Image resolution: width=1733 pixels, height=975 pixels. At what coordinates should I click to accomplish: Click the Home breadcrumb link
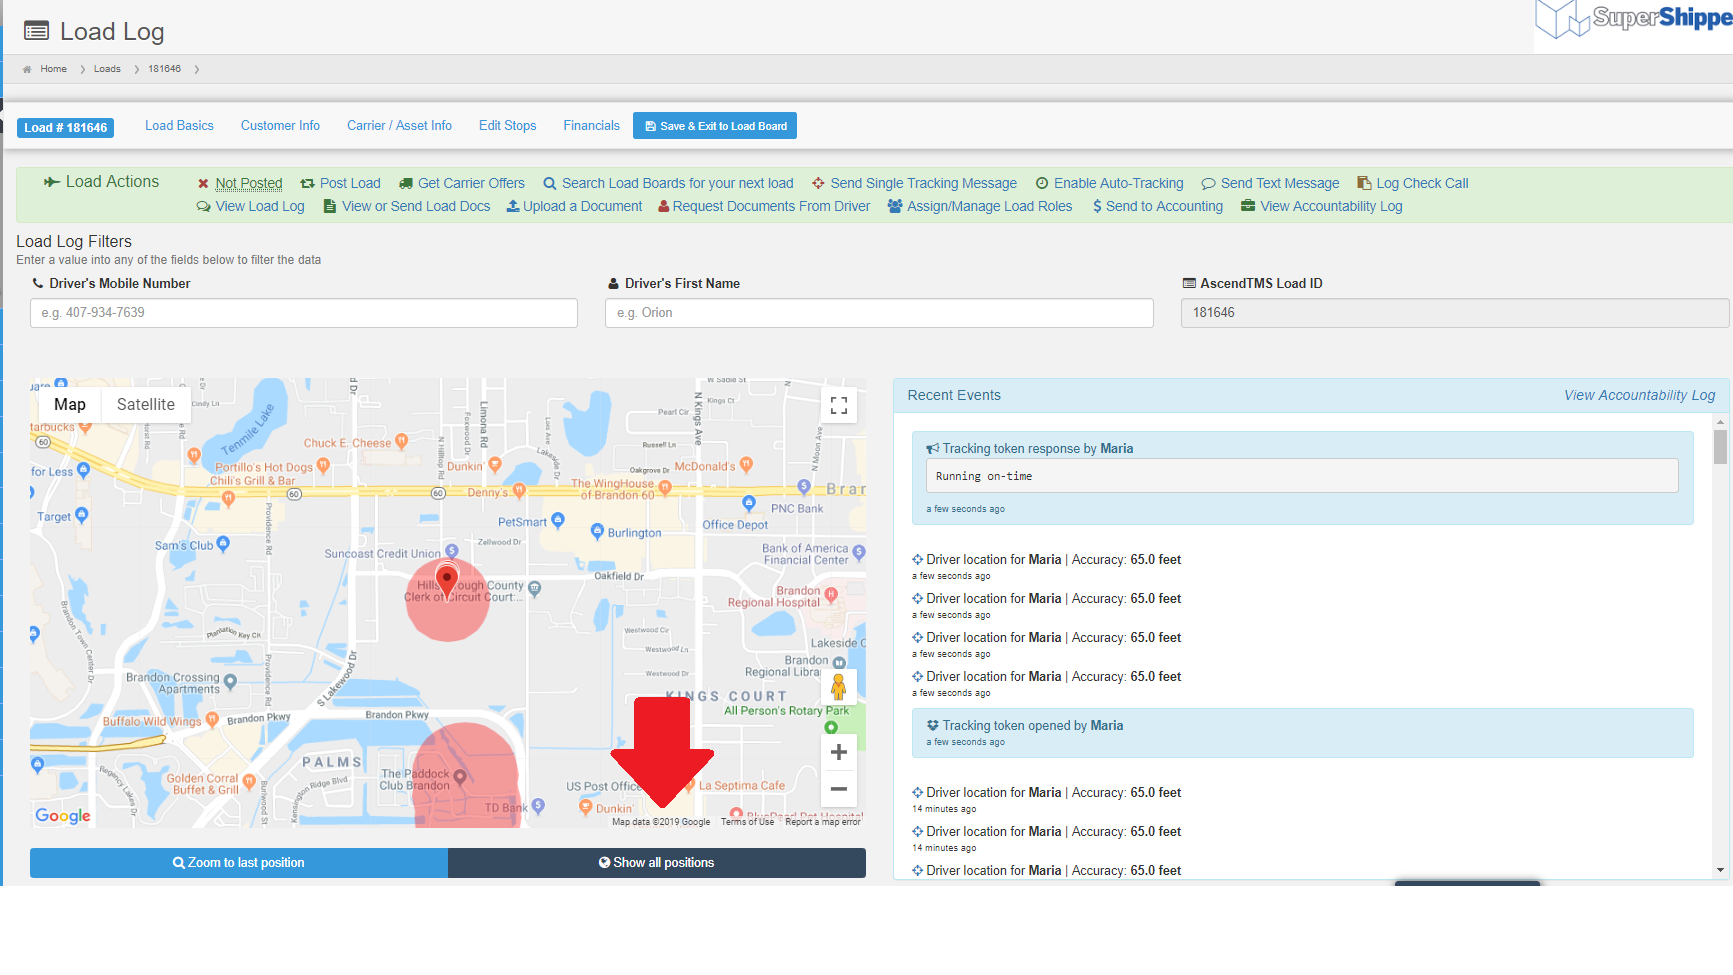[53, 69]
